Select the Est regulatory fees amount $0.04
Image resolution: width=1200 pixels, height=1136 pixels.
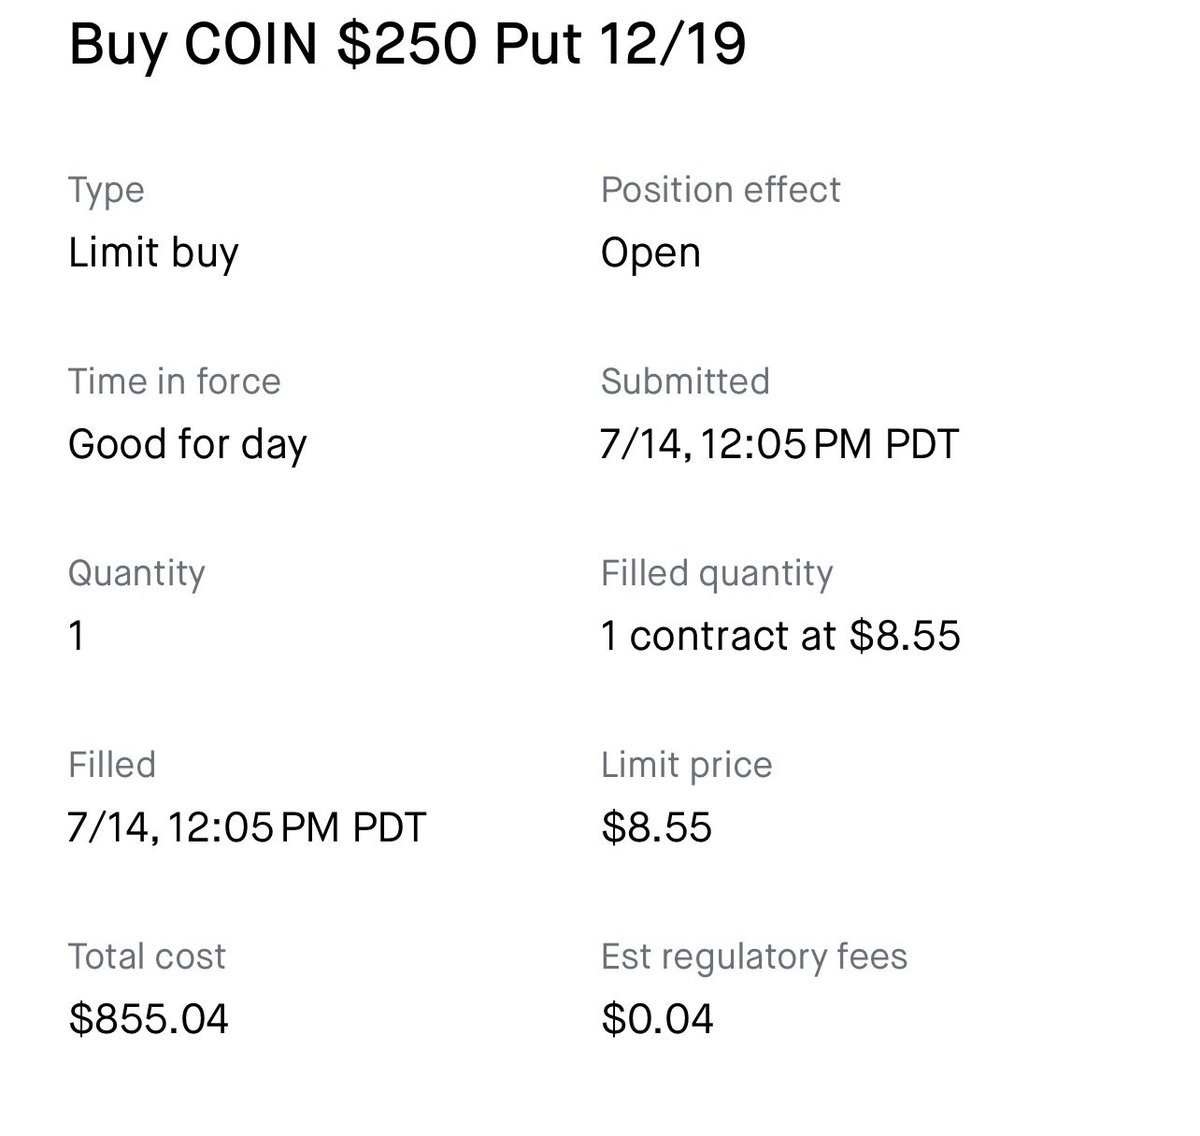pos(657,1019)
